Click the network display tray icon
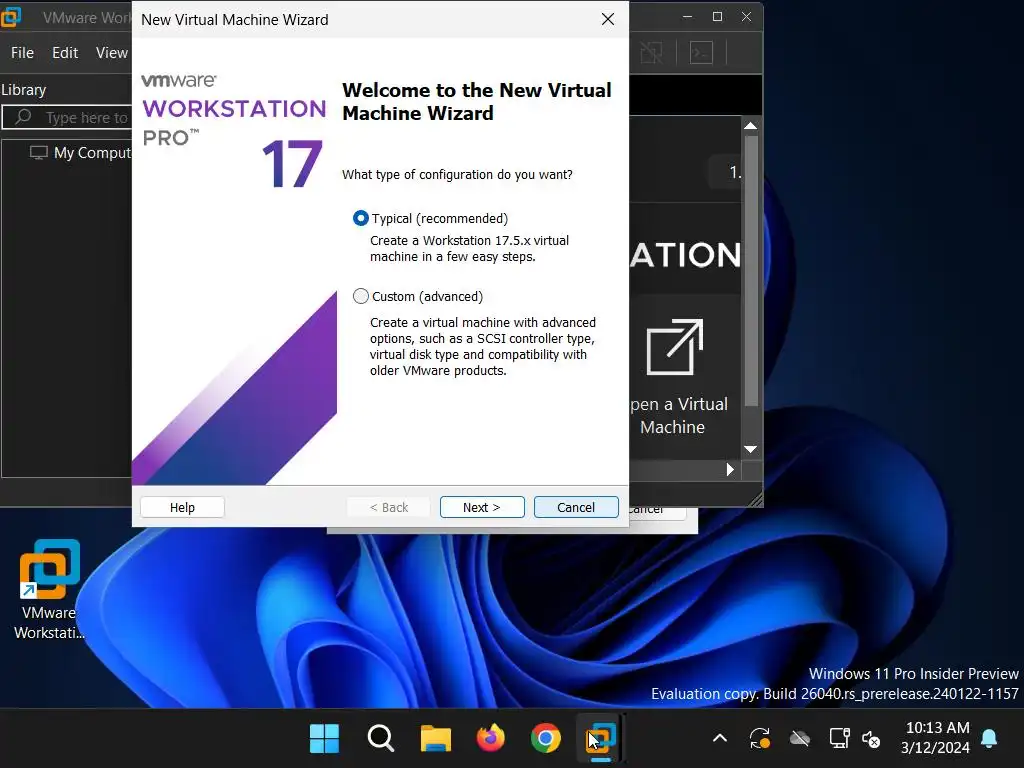The width and height of the screenshot is (1024, 768). point(839,739)
